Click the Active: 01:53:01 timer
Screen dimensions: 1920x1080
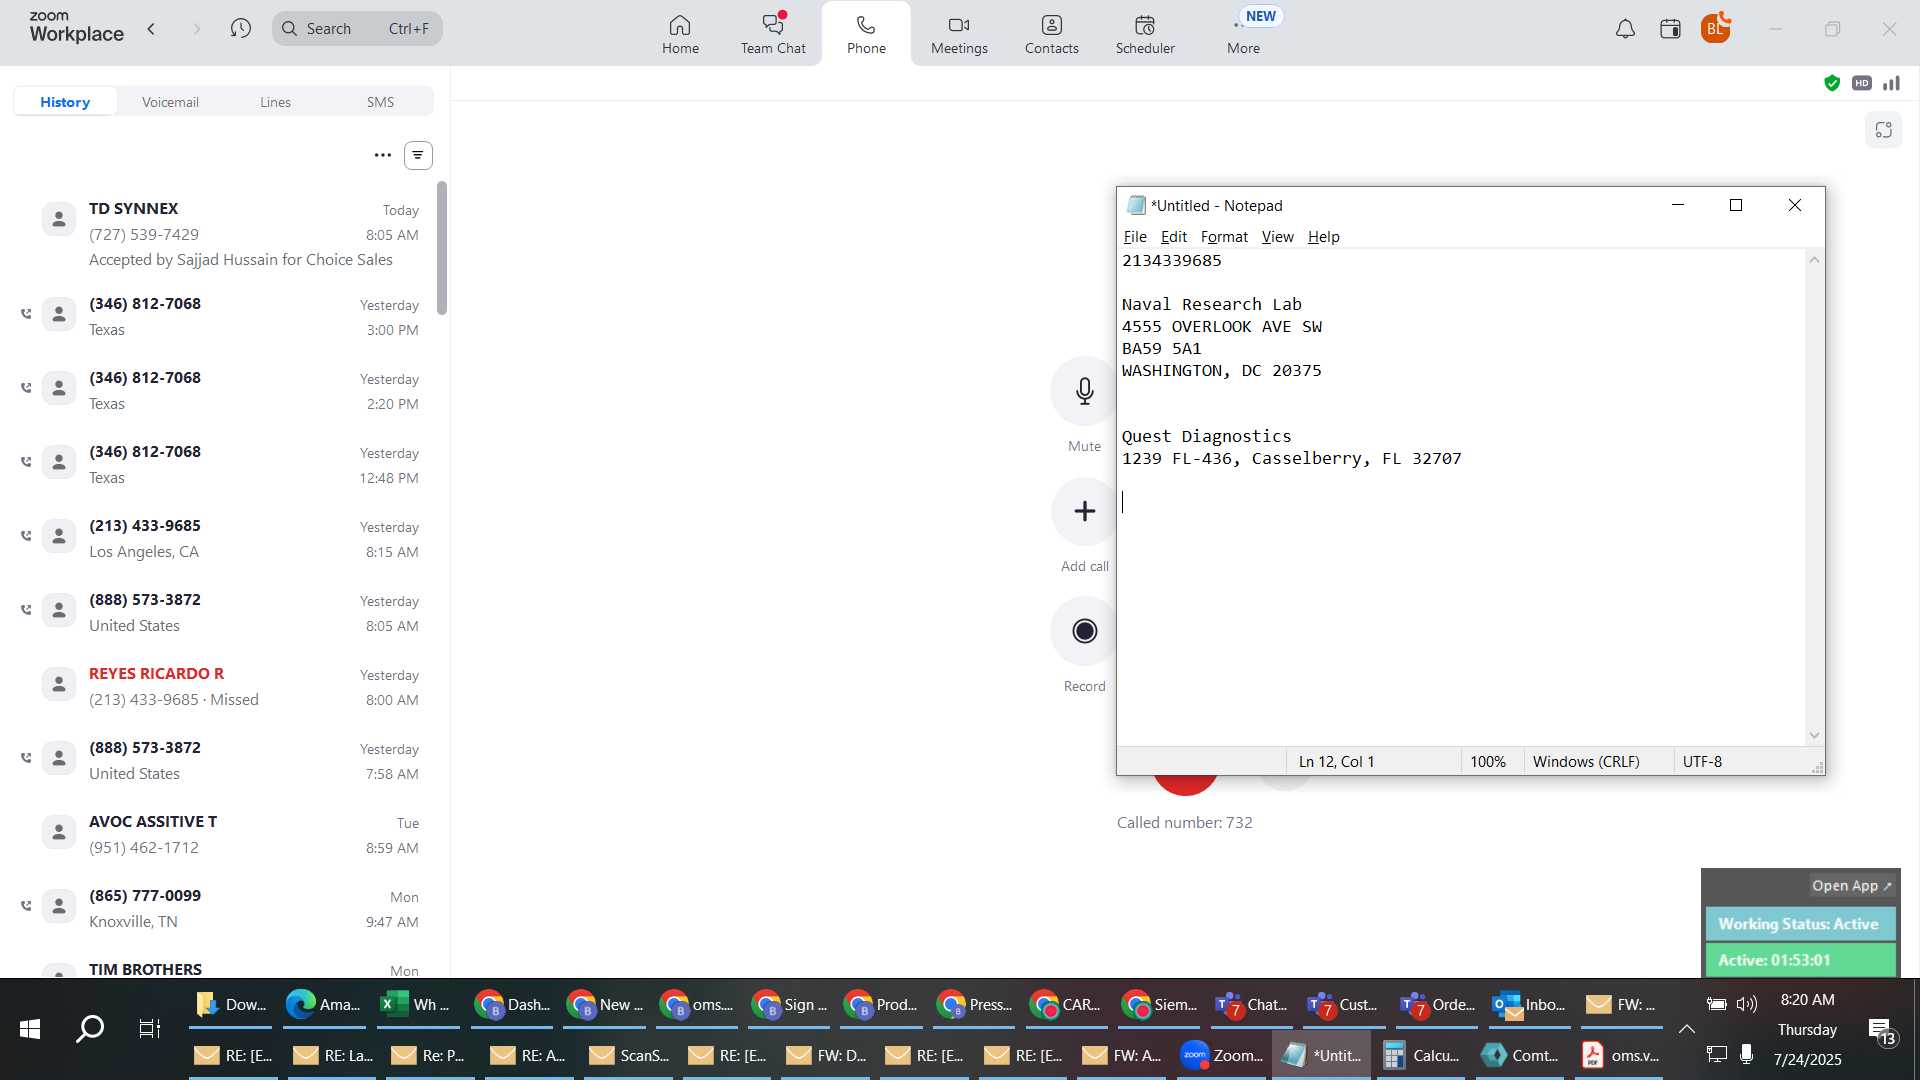pyautogui.click(x=1799, y=960)
